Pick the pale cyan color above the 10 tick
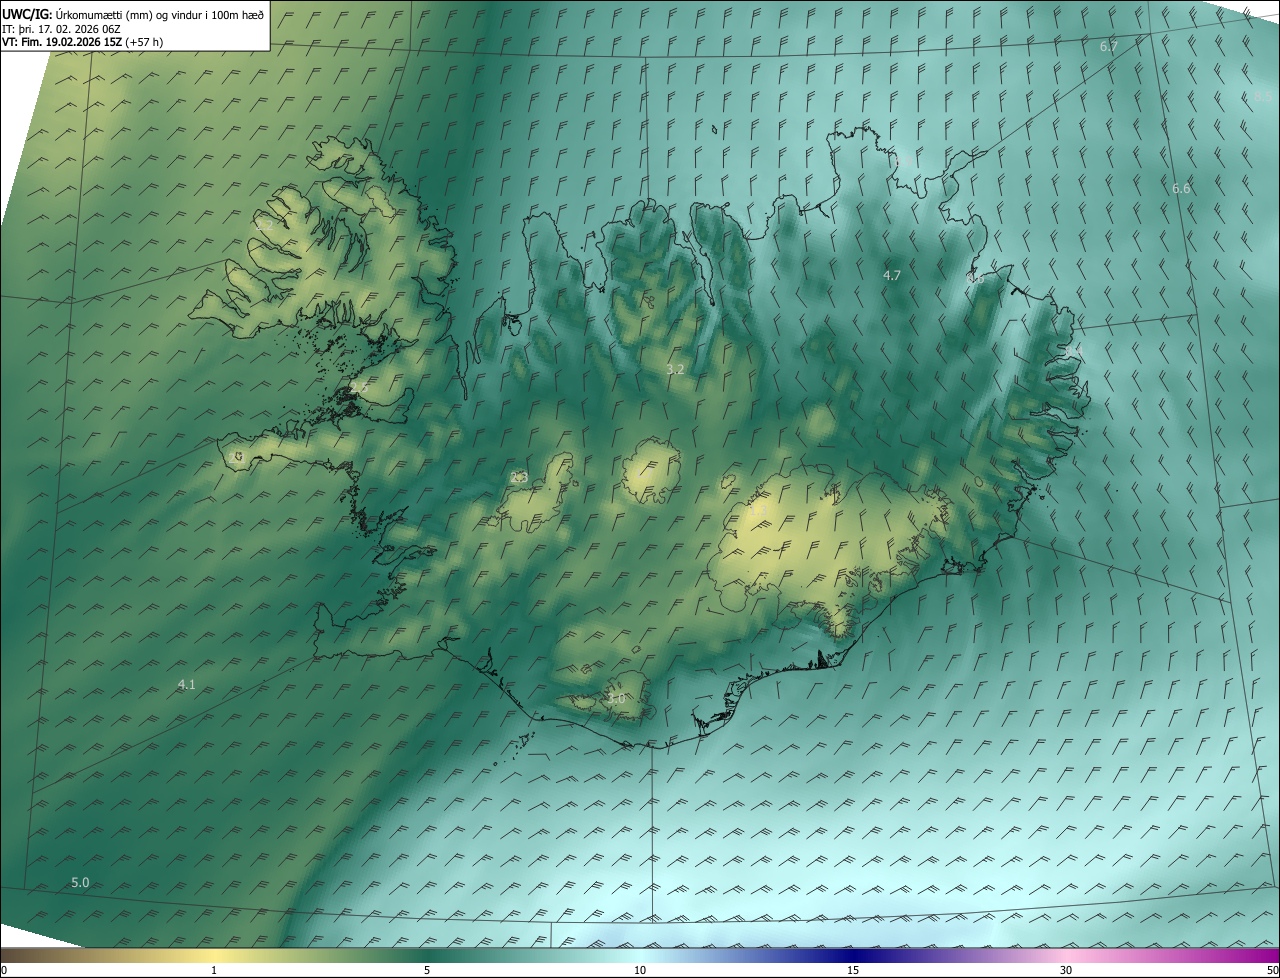1280x978 pixels. 640,955
